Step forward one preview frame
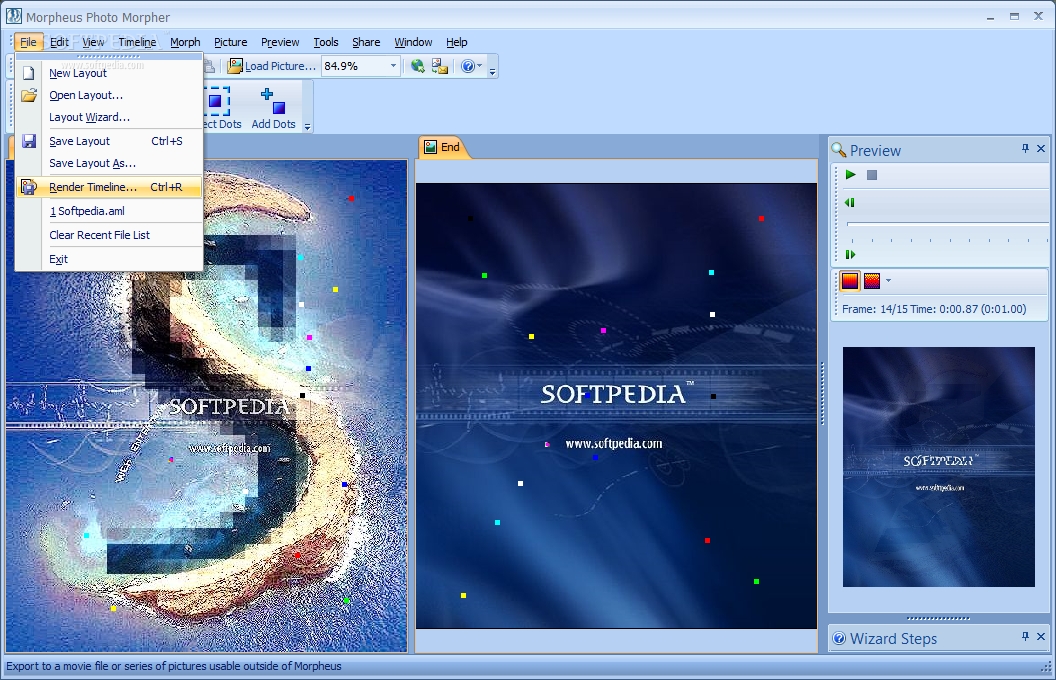The height and width of the screenshot is (680, 1056). pos(850,254)
